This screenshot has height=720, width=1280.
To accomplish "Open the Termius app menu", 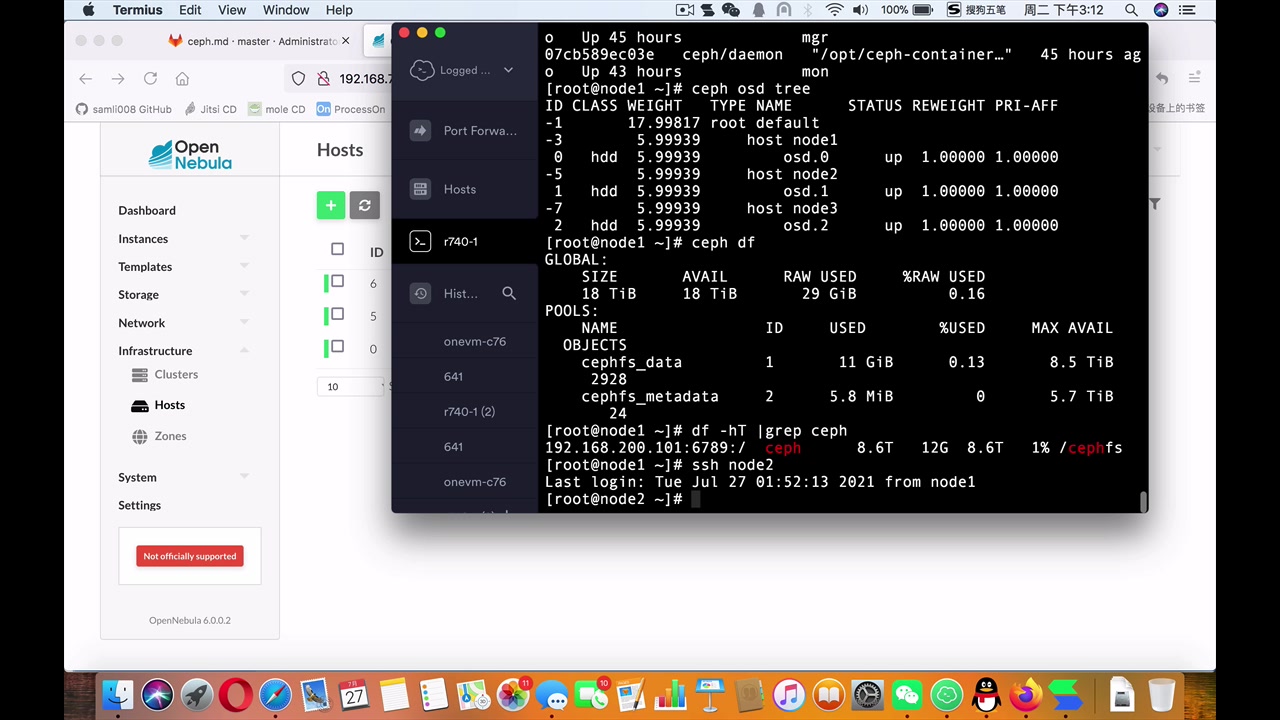I will tap(137, 10).
